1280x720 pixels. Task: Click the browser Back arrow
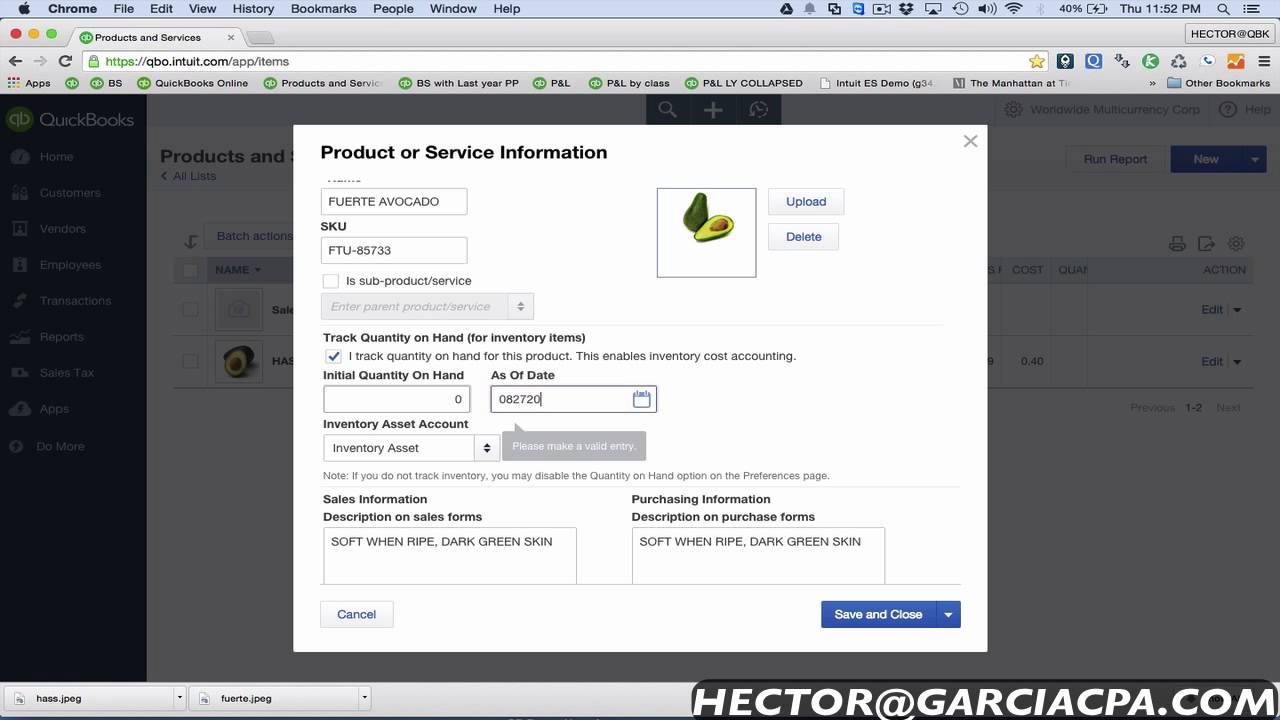pos(16,61)
